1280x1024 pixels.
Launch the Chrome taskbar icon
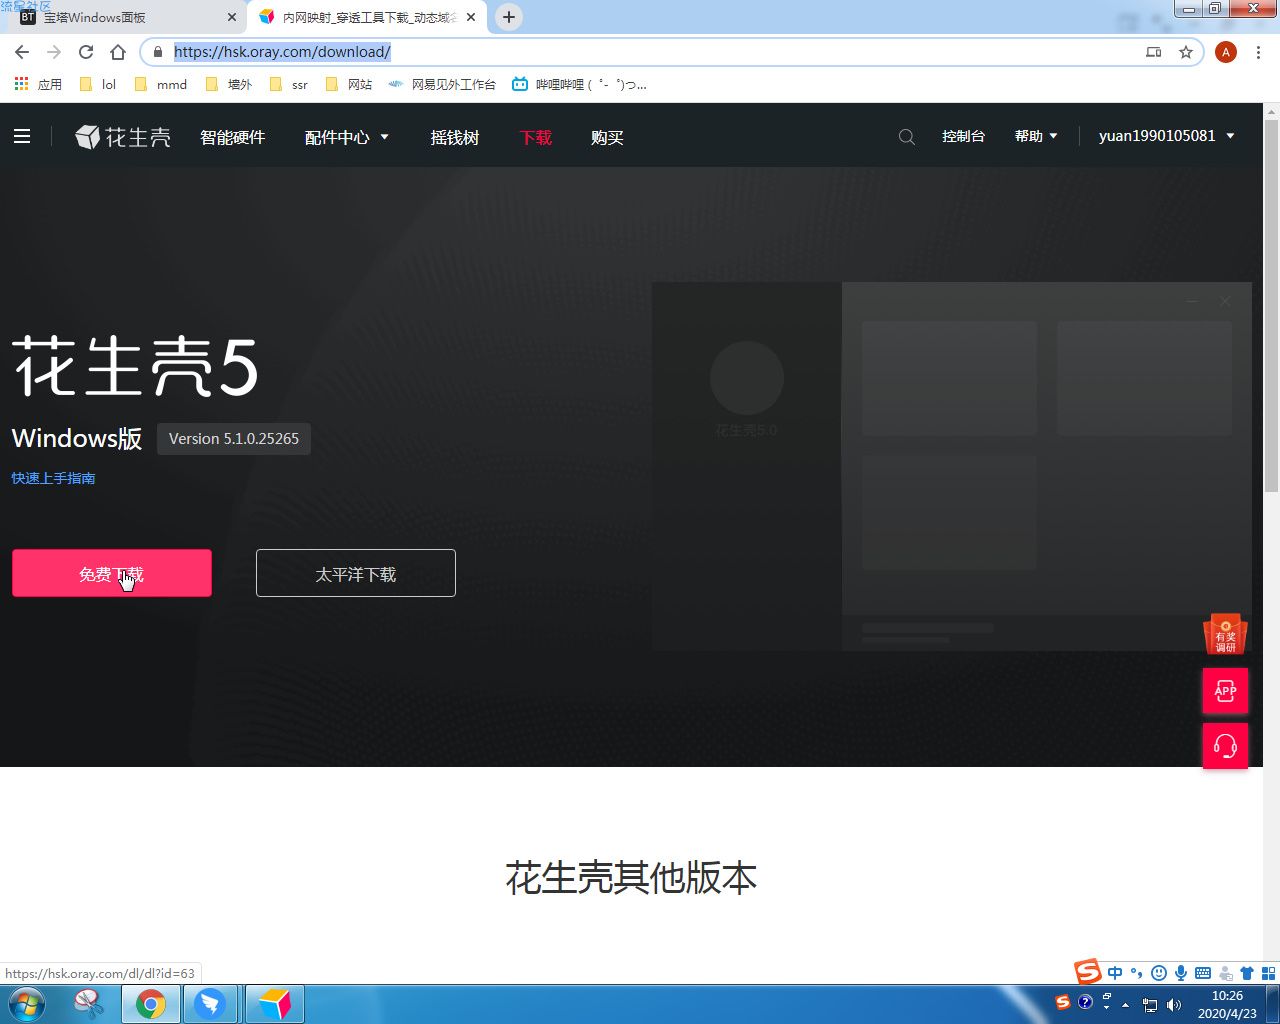[x=151, y=1004]
